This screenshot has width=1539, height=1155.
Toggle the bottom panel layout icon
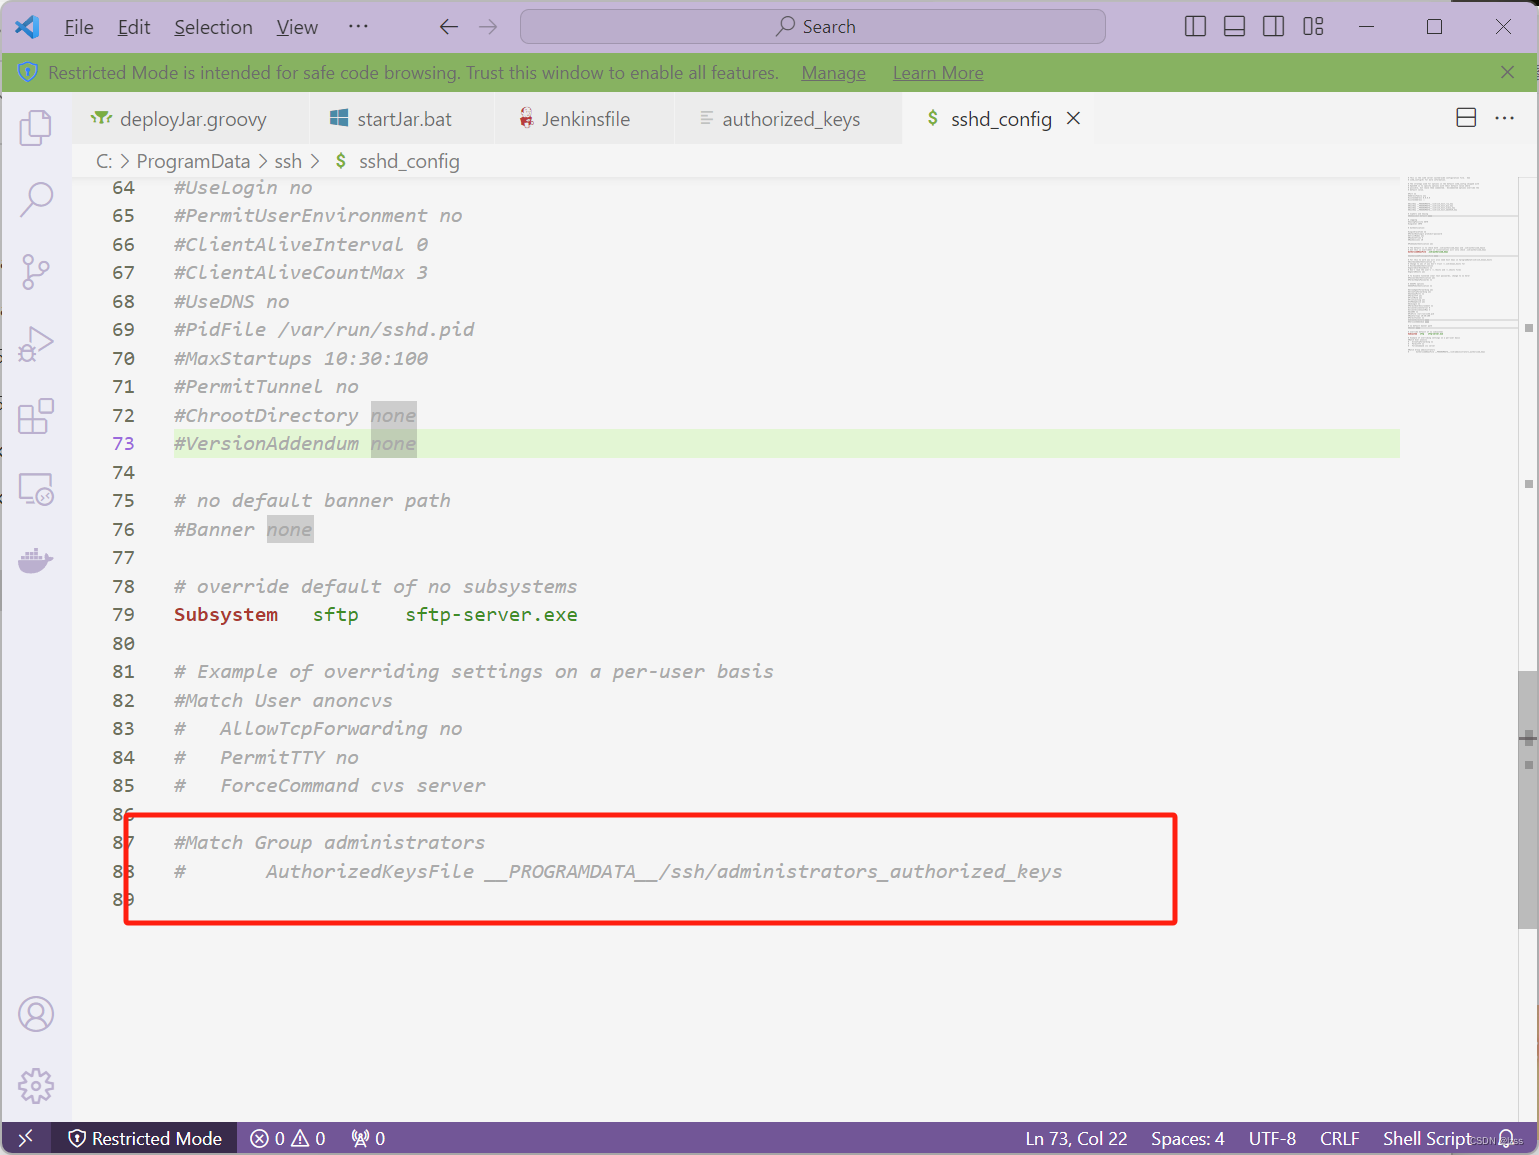point(1235,27)
